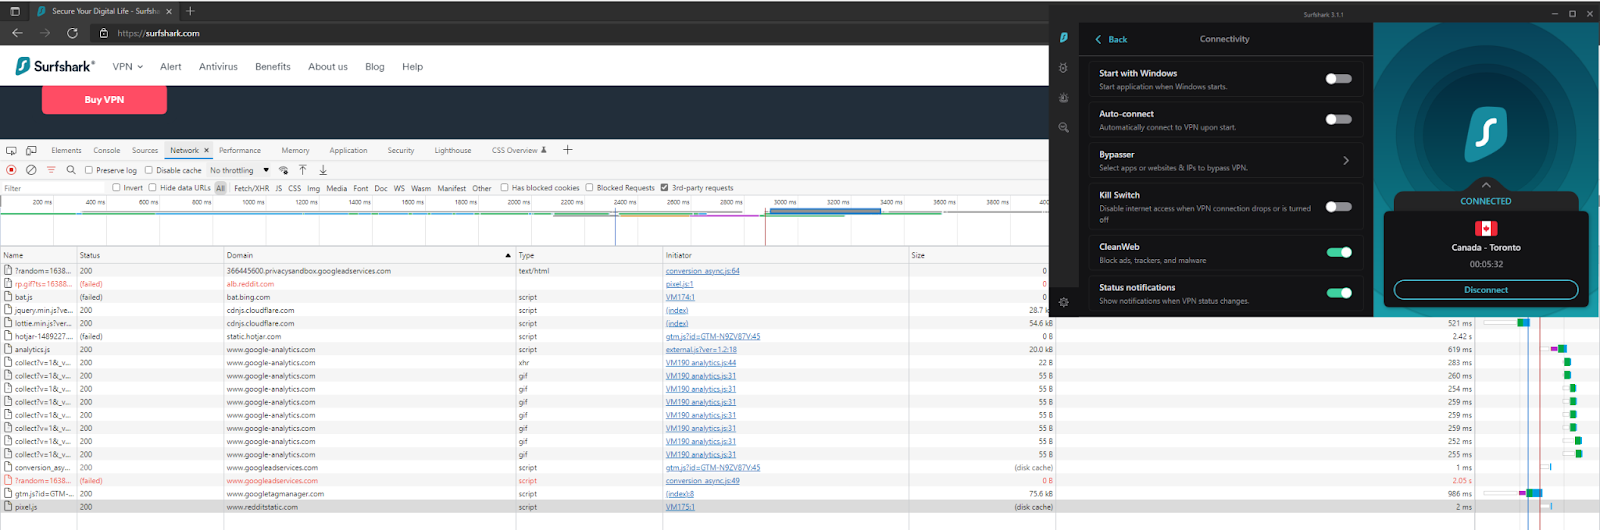Open the Antivirus link on the Surfshark site
The height and width of the screenshot is (530, 1600).
[218, 67]
